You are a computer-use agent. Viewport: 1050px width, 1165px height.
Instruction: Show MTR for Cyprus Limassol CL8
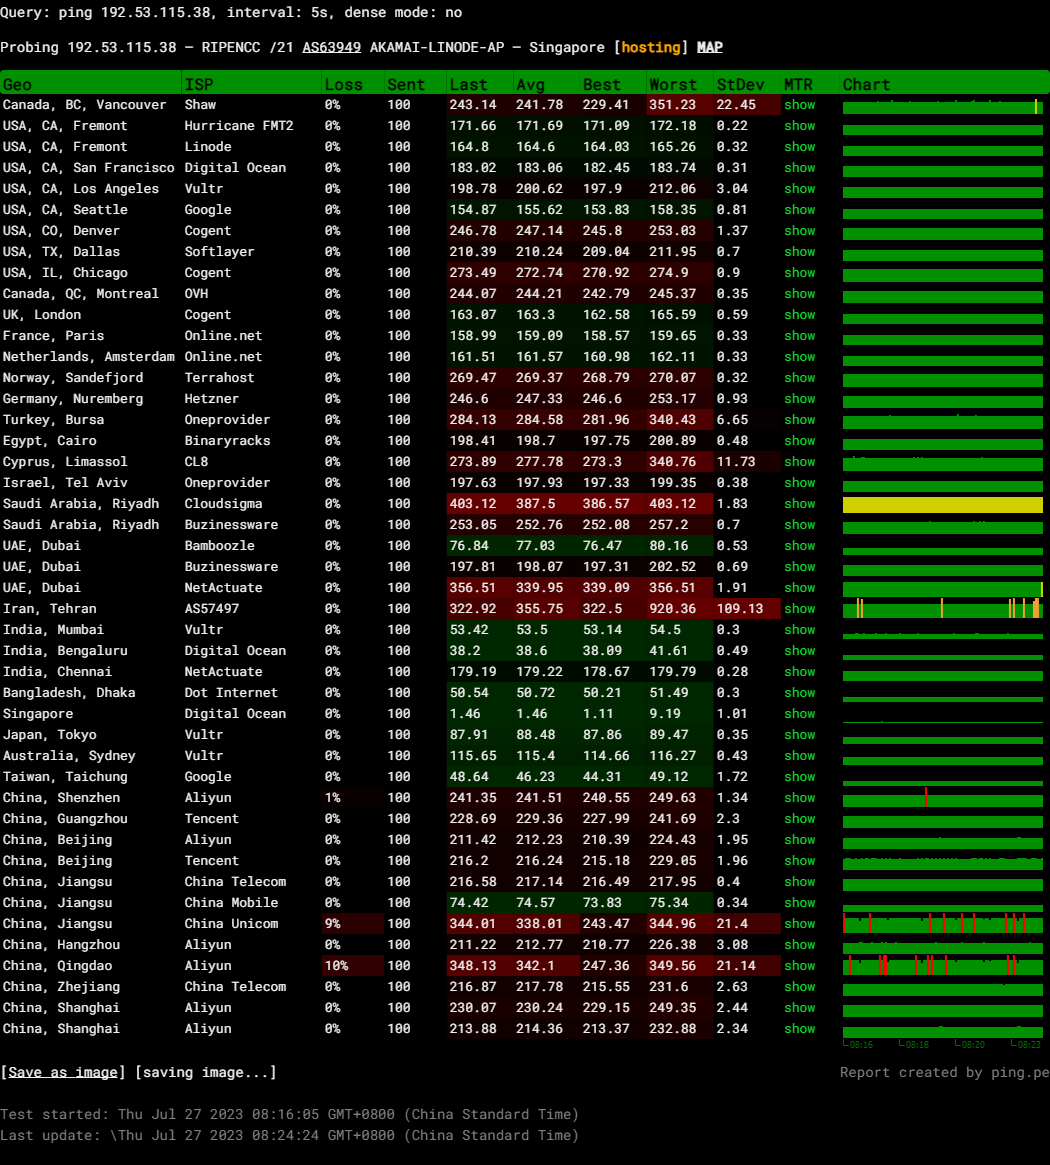[800, 461]
